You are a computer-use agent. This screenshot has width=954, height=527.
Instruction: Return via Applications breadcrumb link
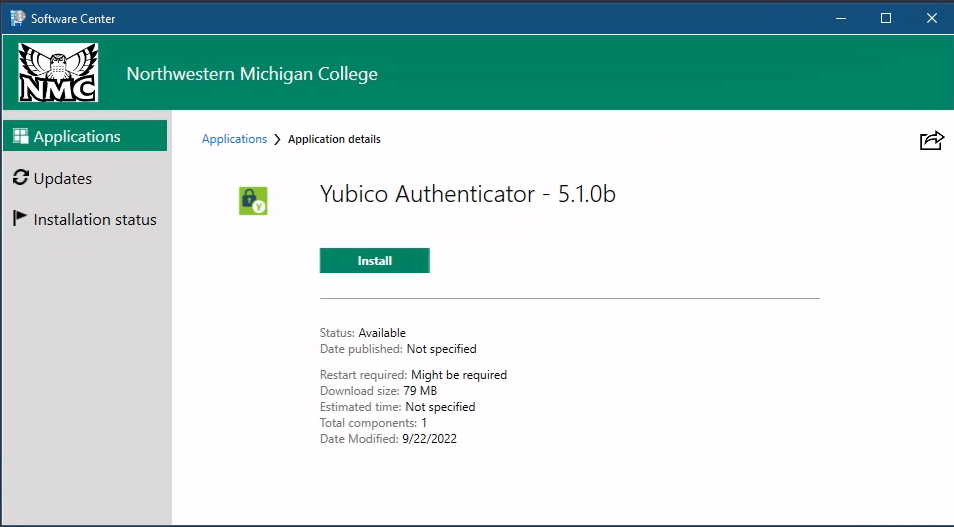tap(234, 139)
